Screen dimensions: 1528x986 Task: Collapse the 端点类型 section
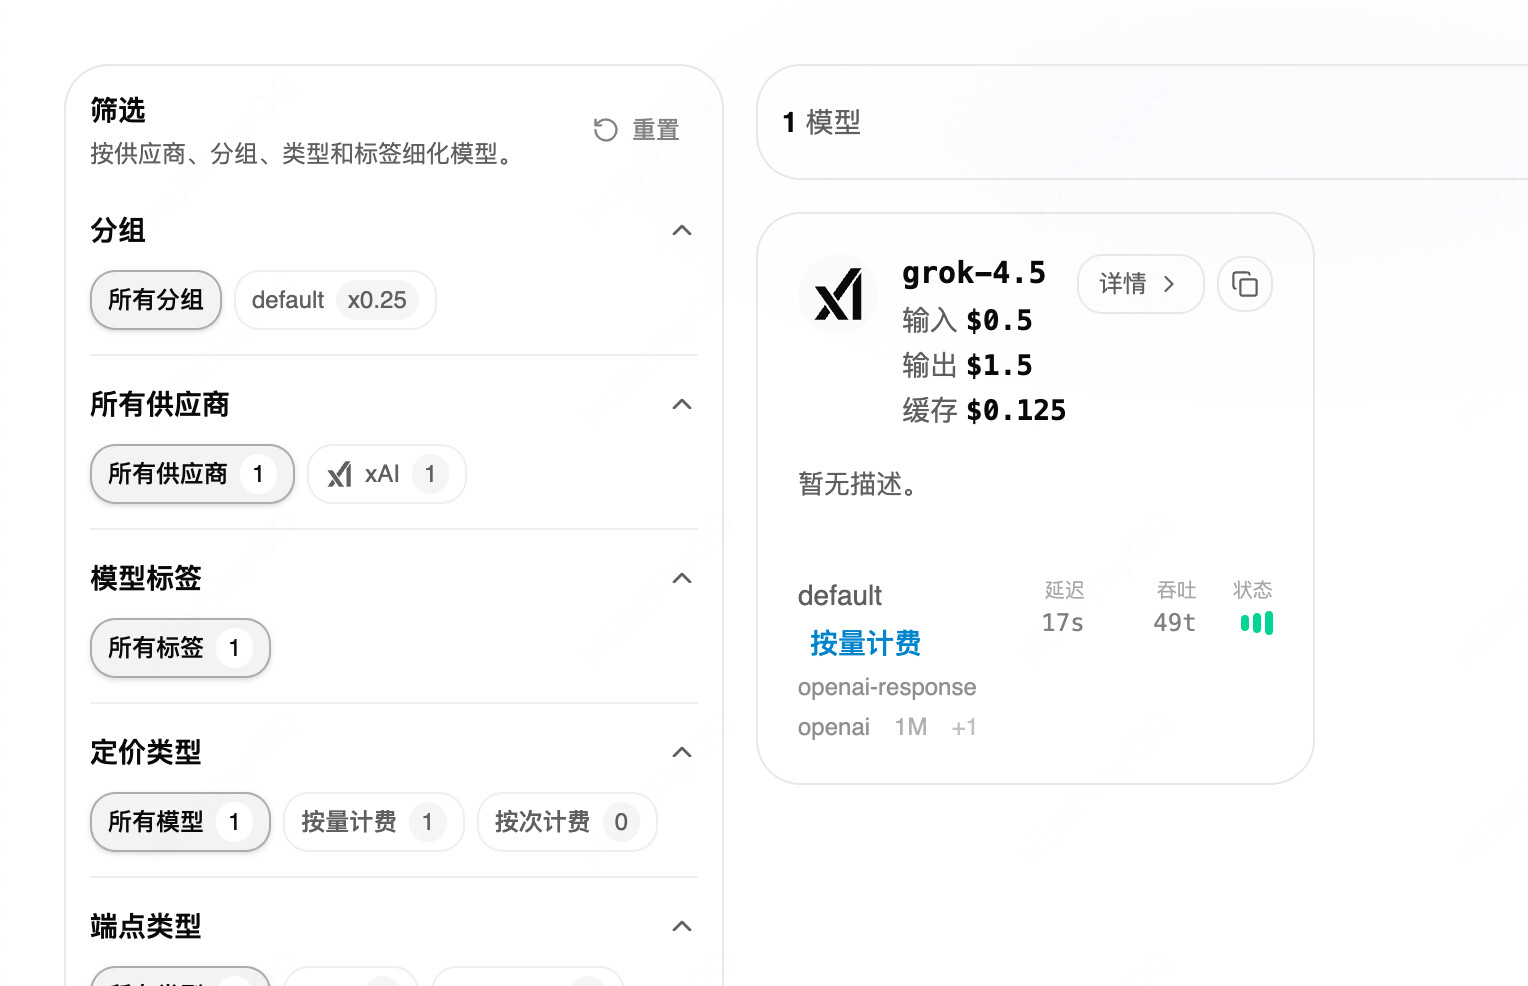pos(682,926)
